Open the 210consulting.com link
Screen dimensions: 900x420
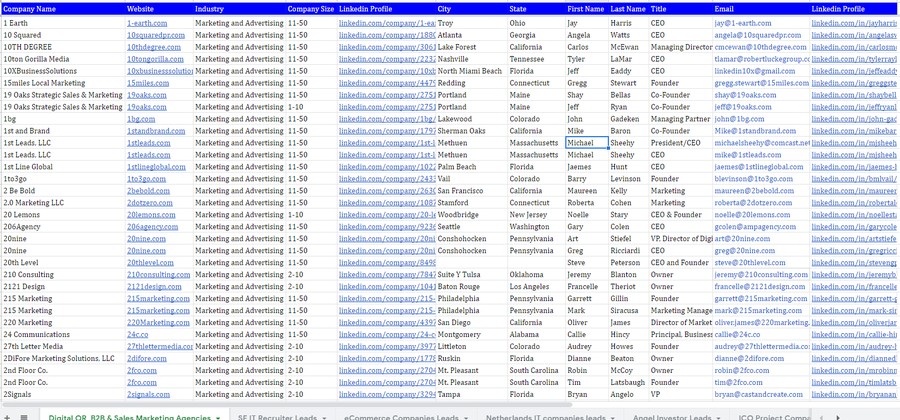click(x=158, y=275)
